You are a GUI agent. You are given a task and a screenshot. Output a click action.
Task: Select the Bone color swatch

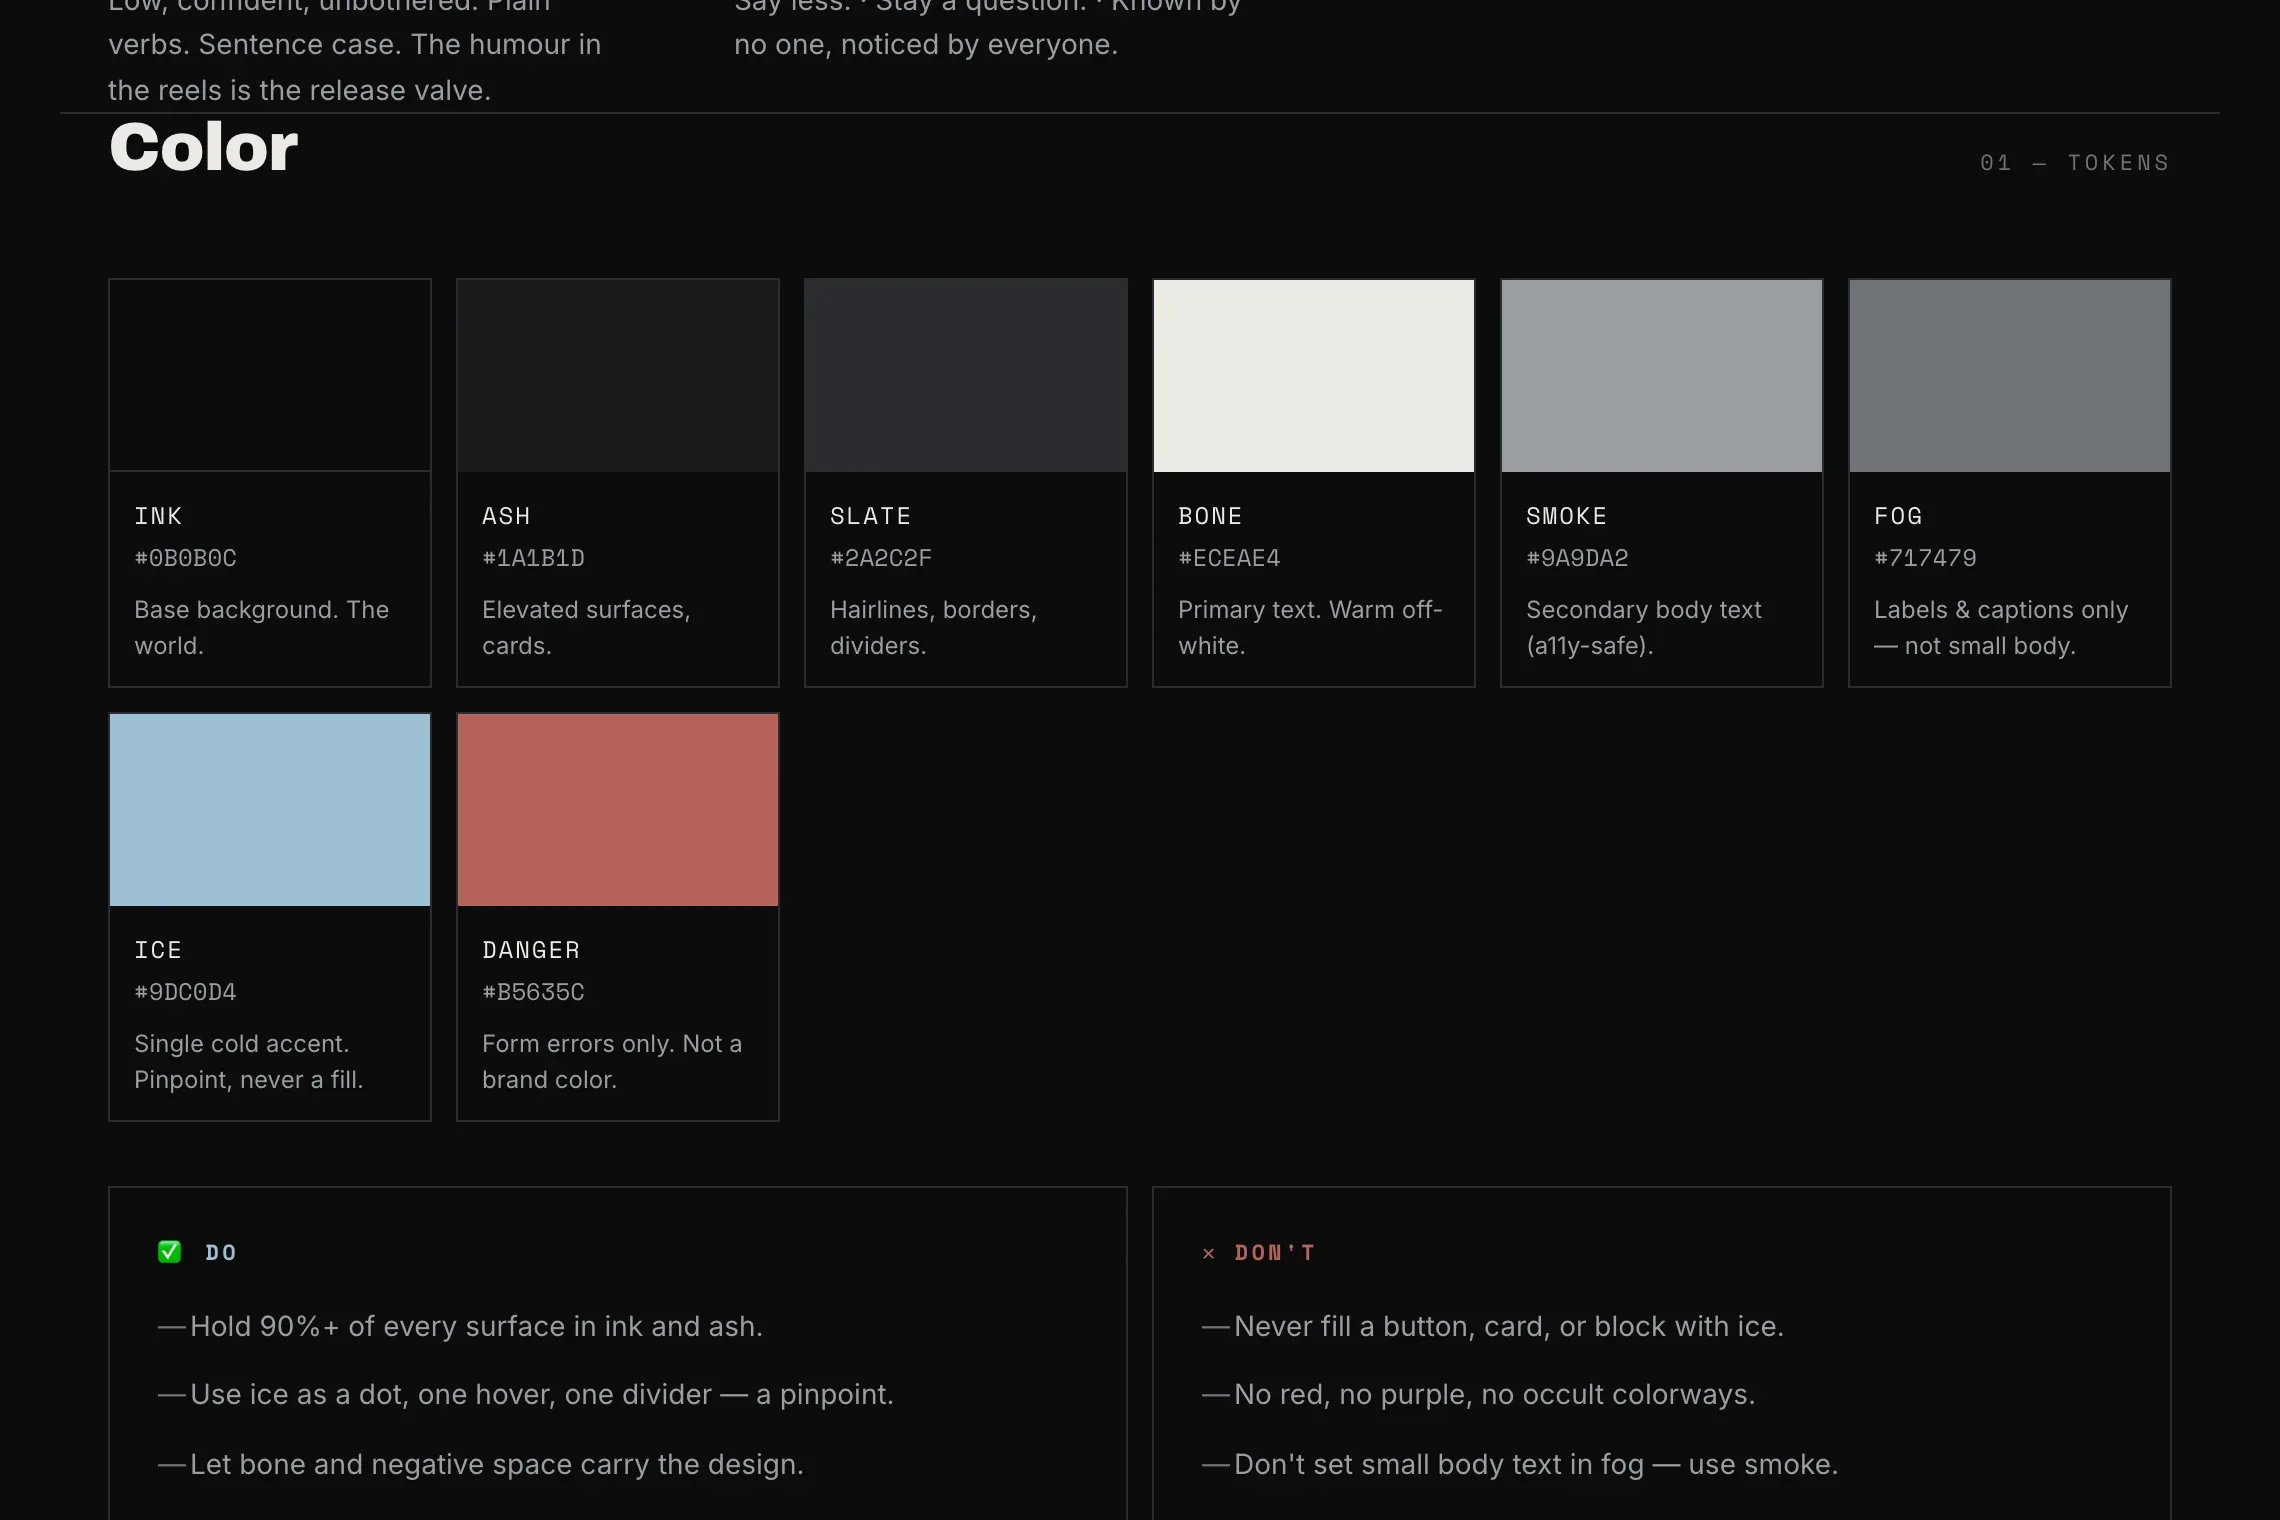1314,375
